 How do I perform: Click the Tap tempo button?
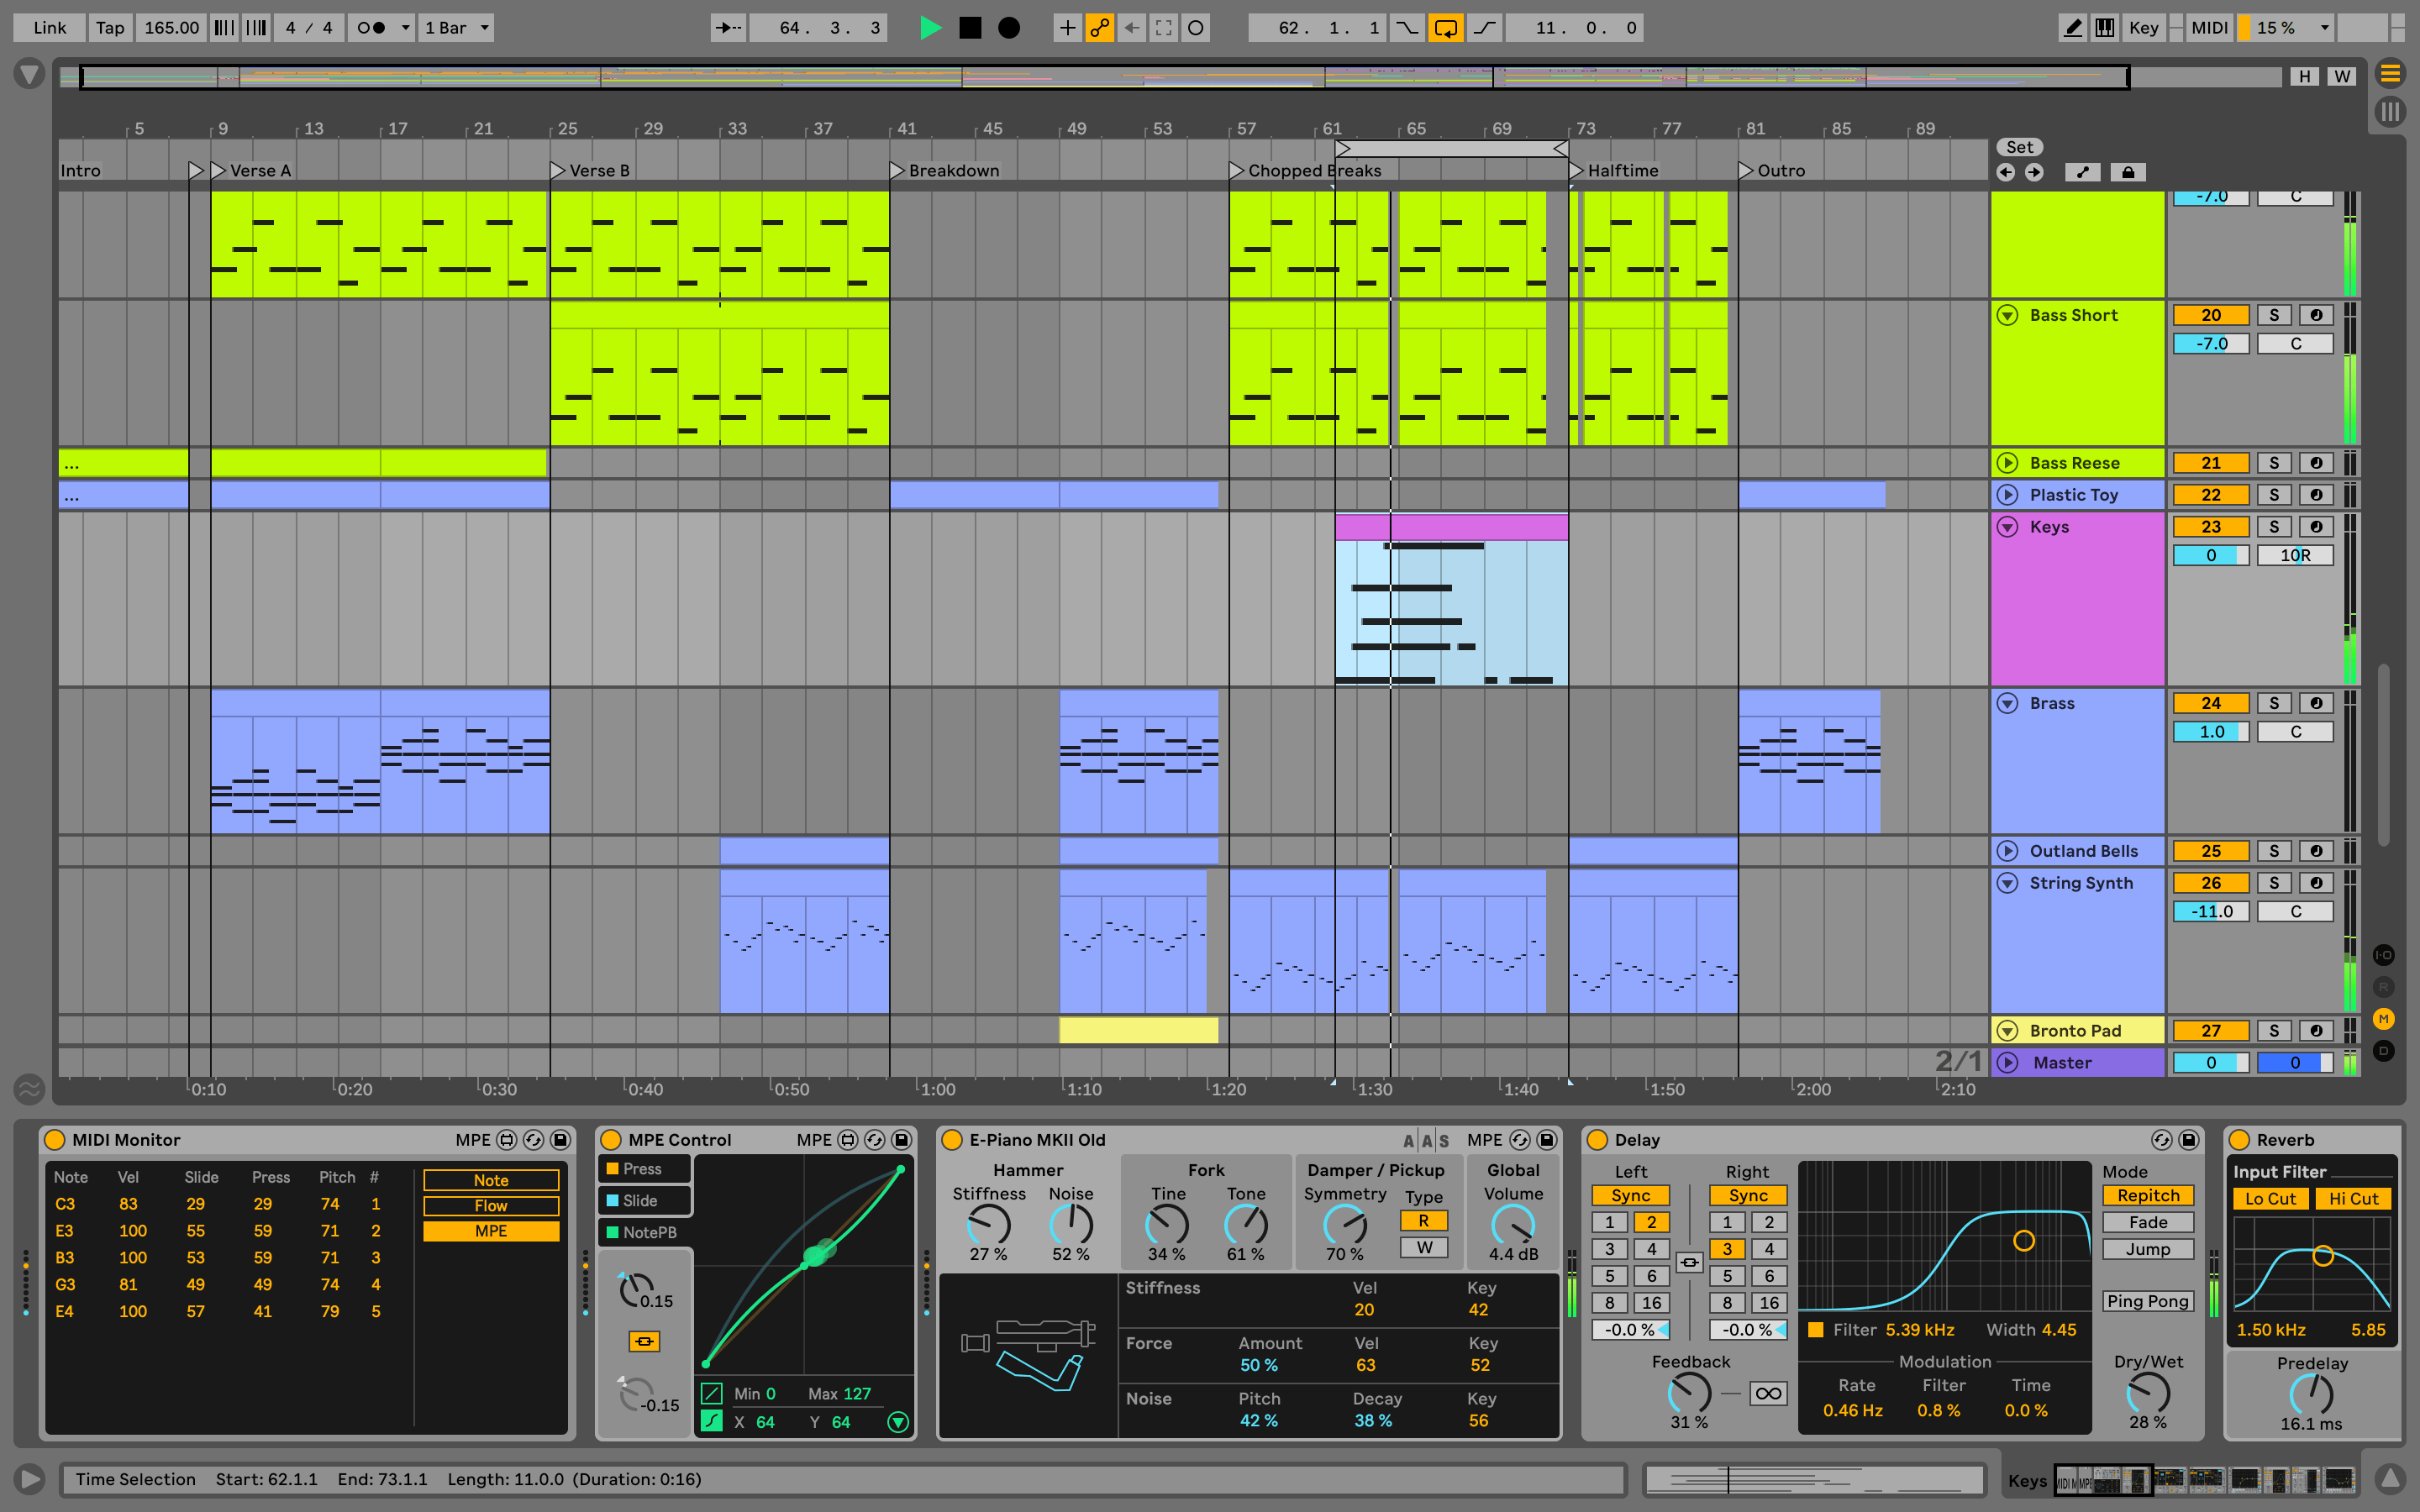point(110,28)
